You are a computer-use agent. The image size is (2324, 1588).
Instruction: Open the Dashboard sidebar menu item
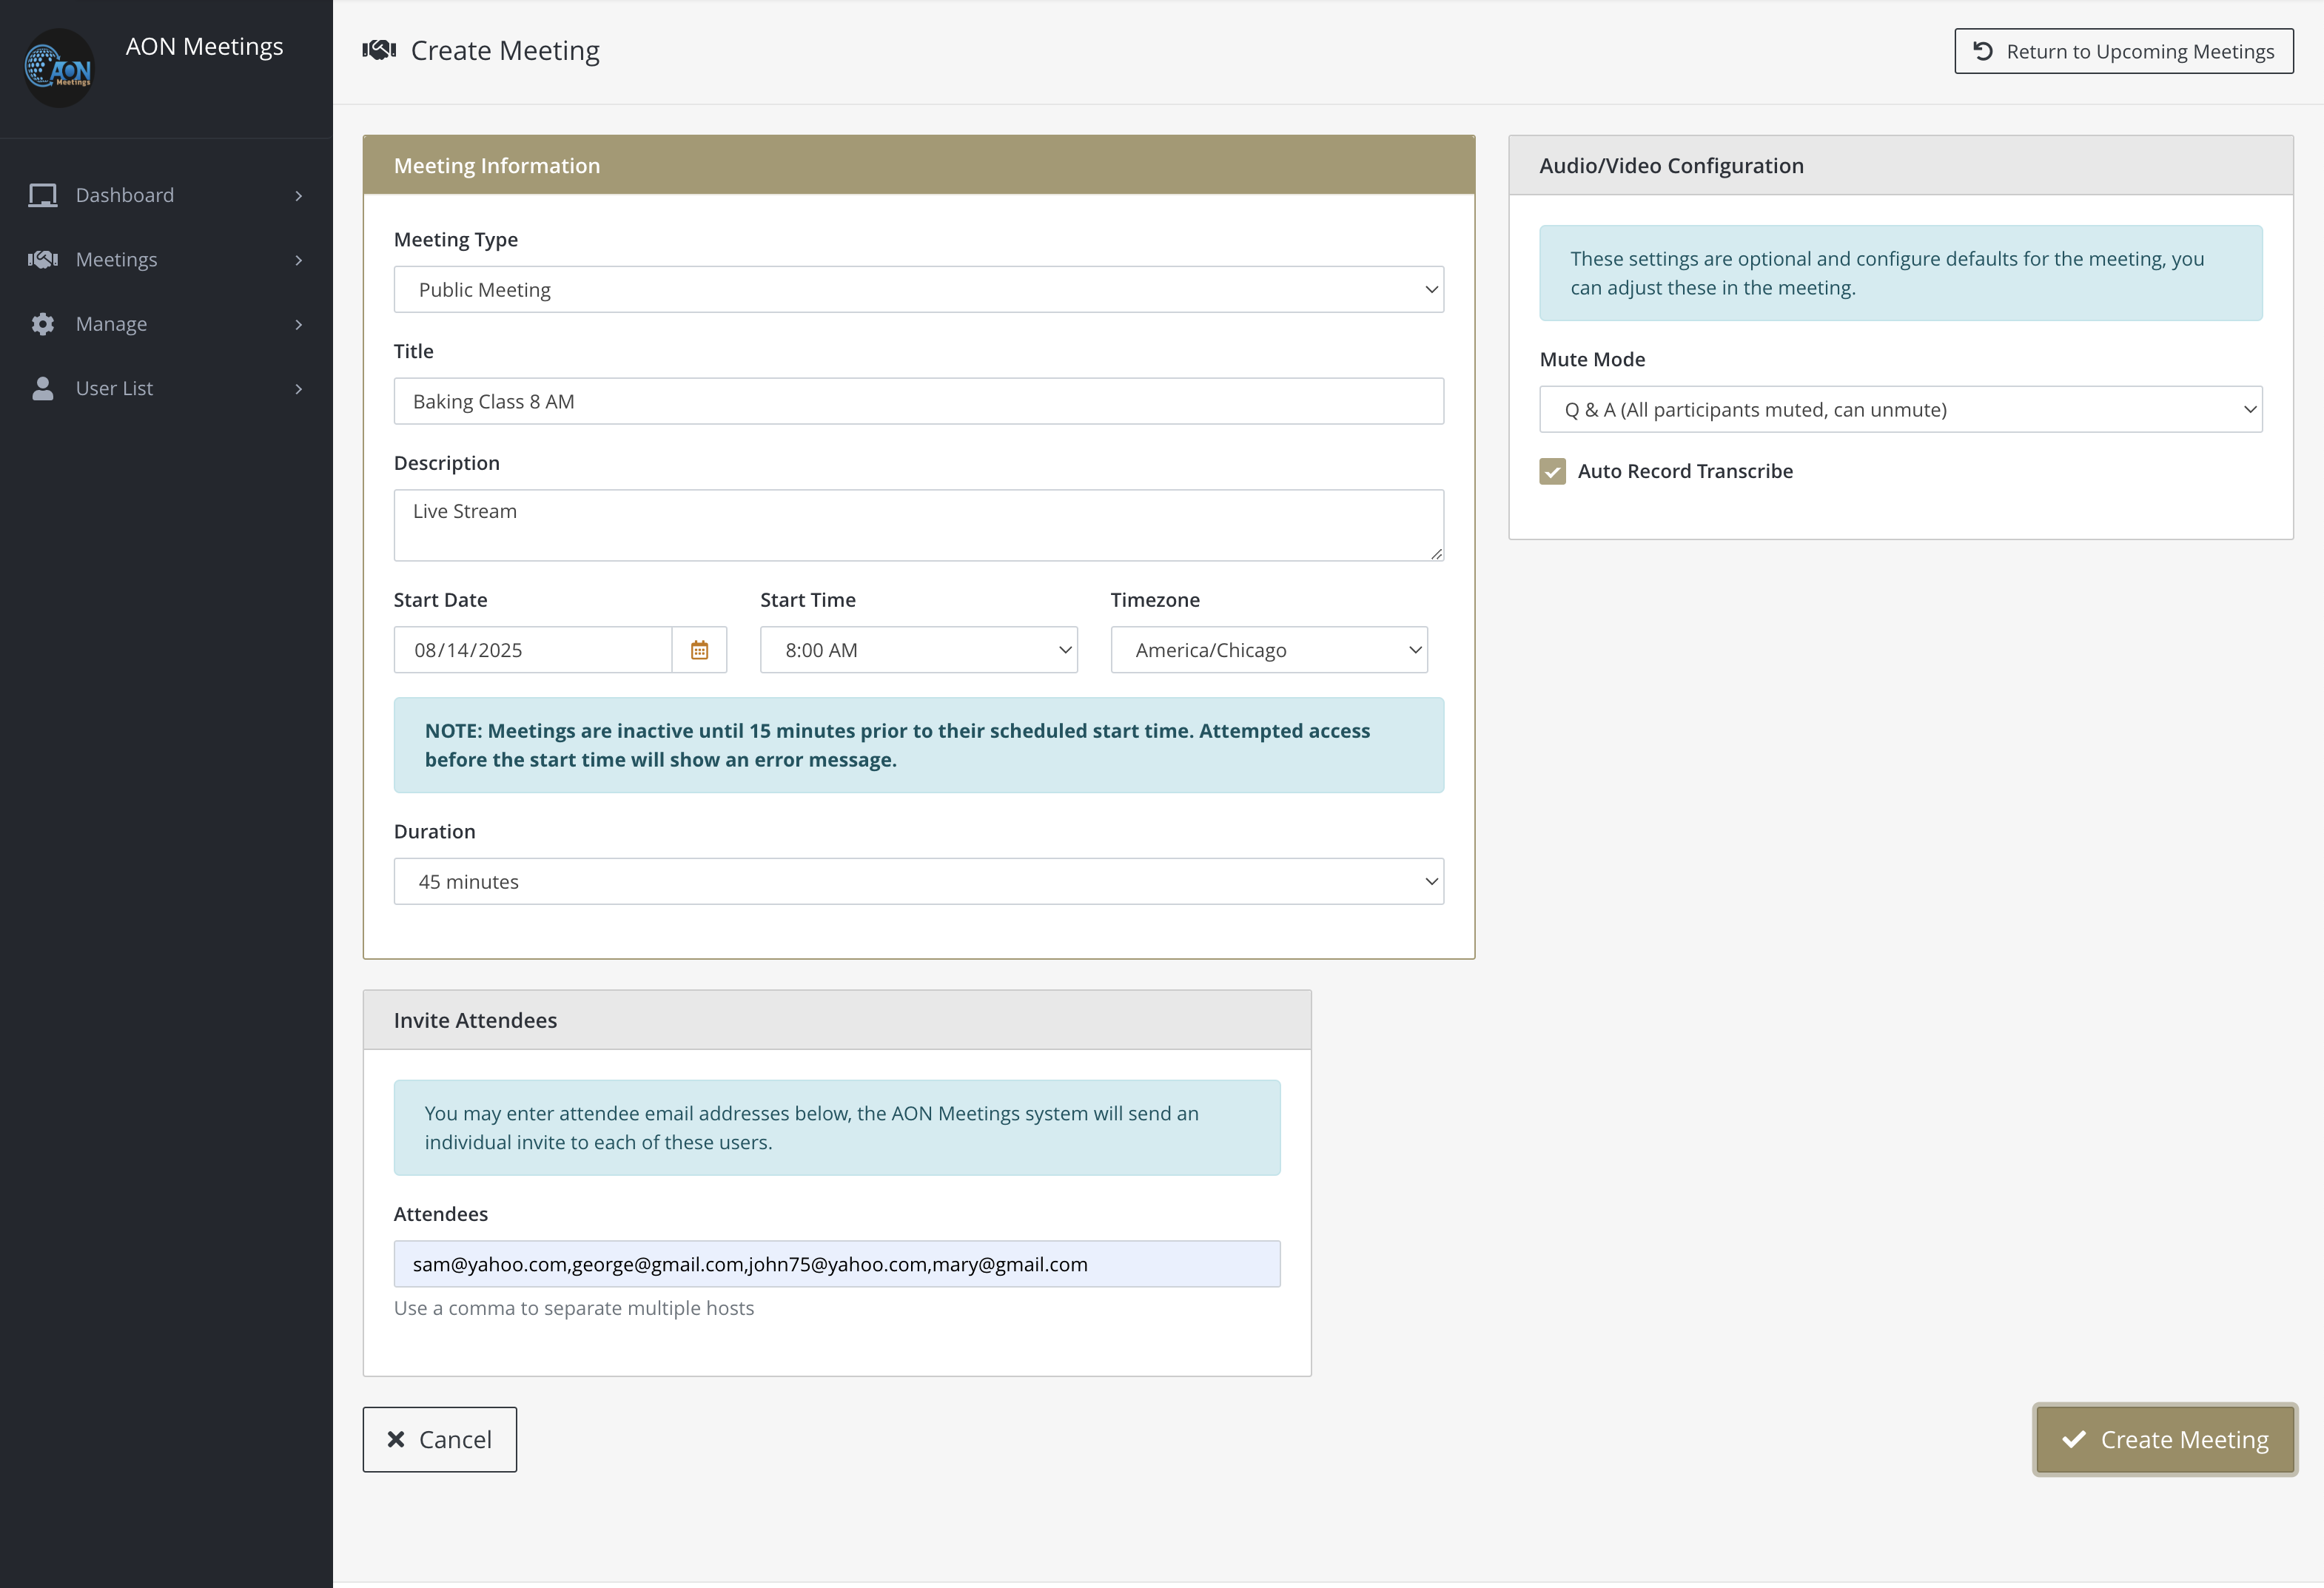tap(125, 195)
